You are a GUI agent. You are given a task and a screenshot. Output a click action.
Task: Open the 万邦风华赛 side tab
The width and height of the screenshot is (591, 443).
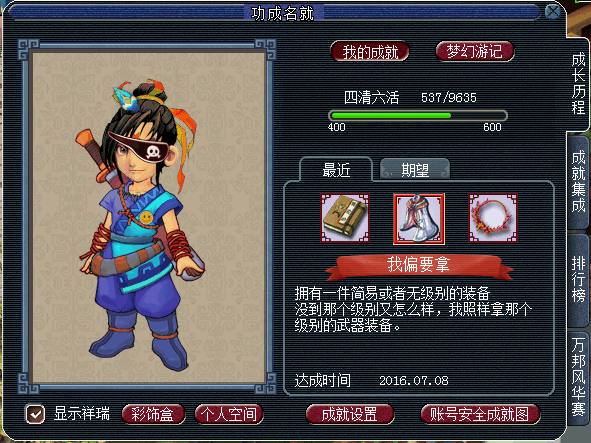pyautogui.click(x=578, y=377)
